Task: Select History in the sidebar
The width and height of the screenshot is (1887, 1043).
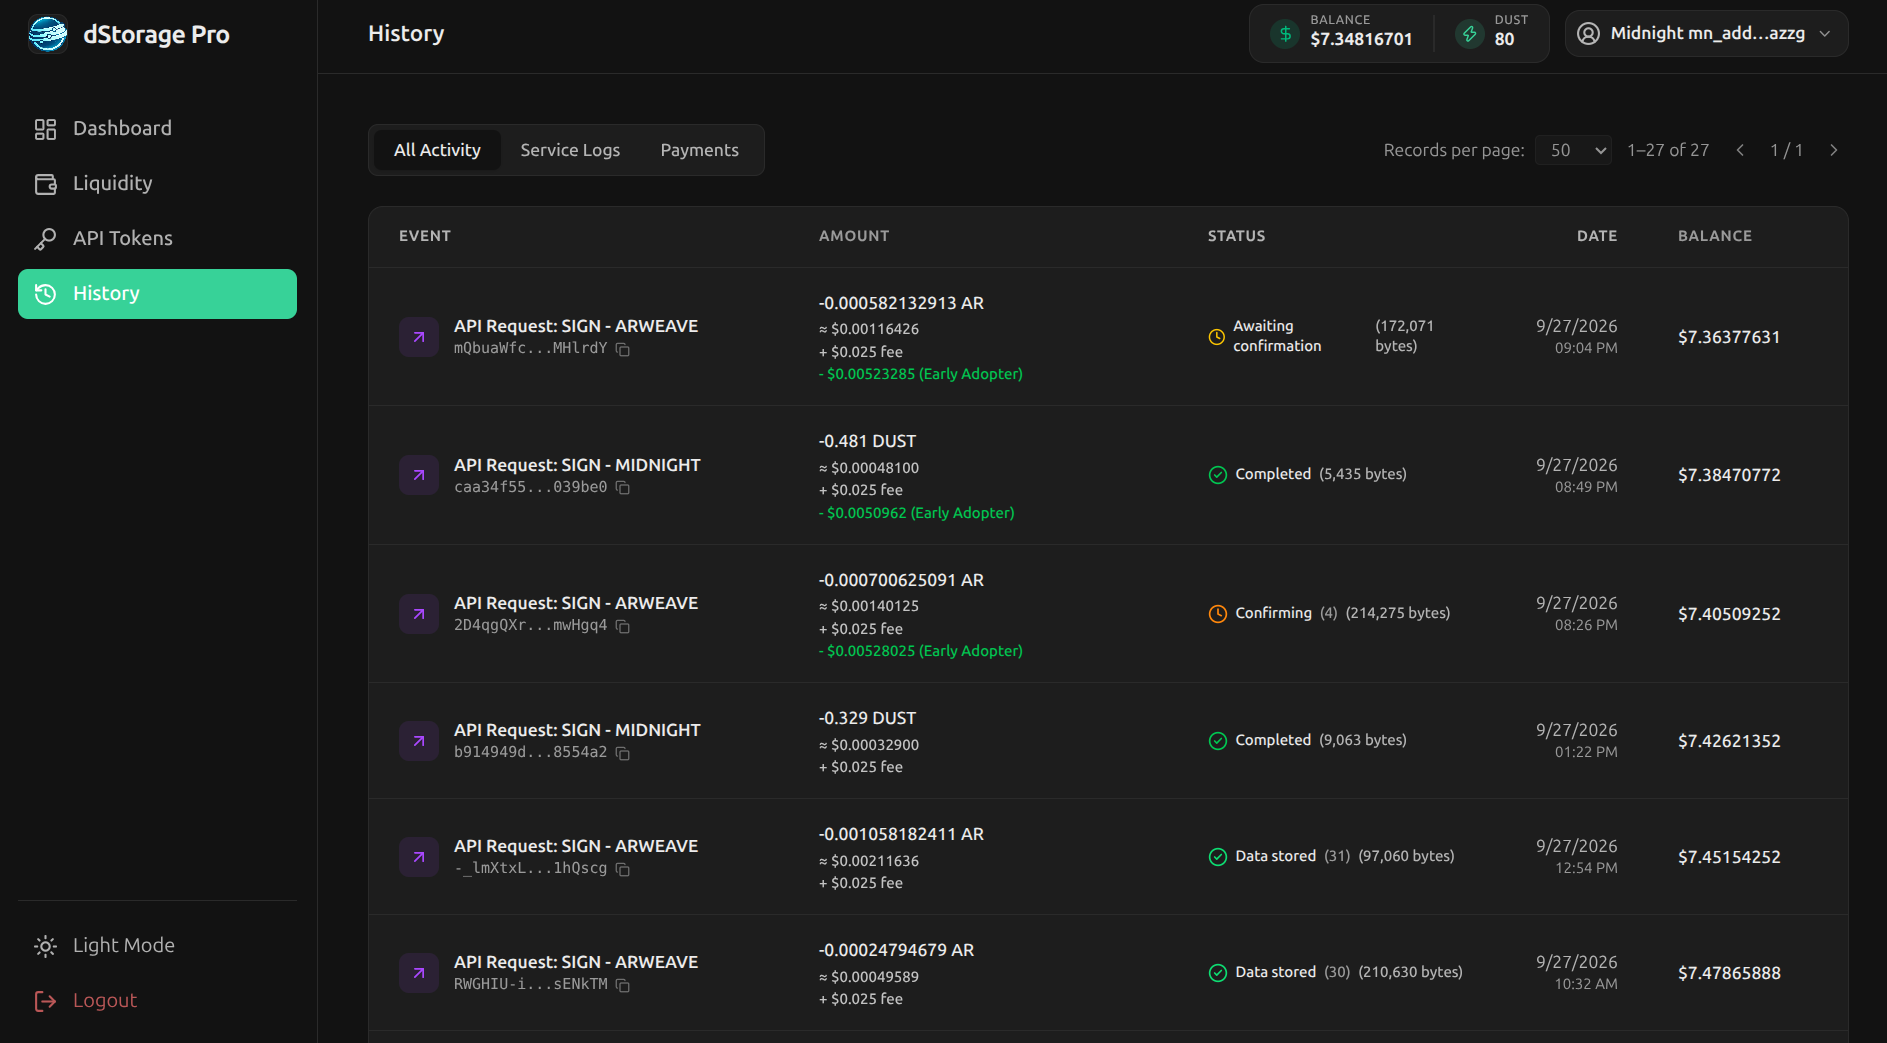Action: pos(157,294)
